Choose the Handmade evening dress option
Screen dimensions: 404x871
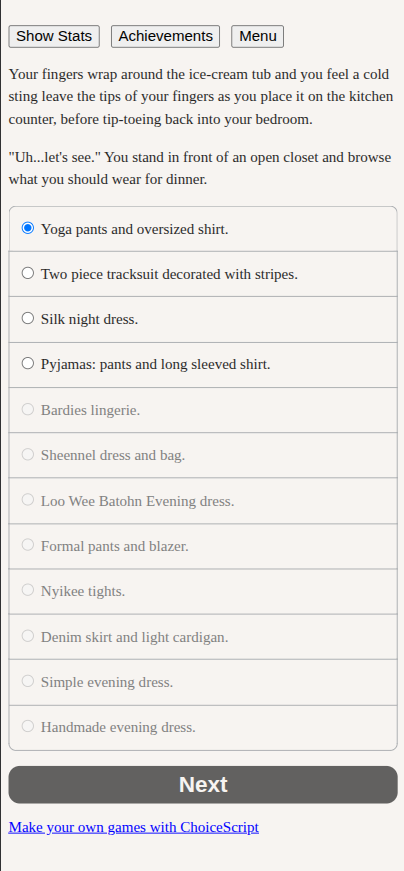[203, 728]
